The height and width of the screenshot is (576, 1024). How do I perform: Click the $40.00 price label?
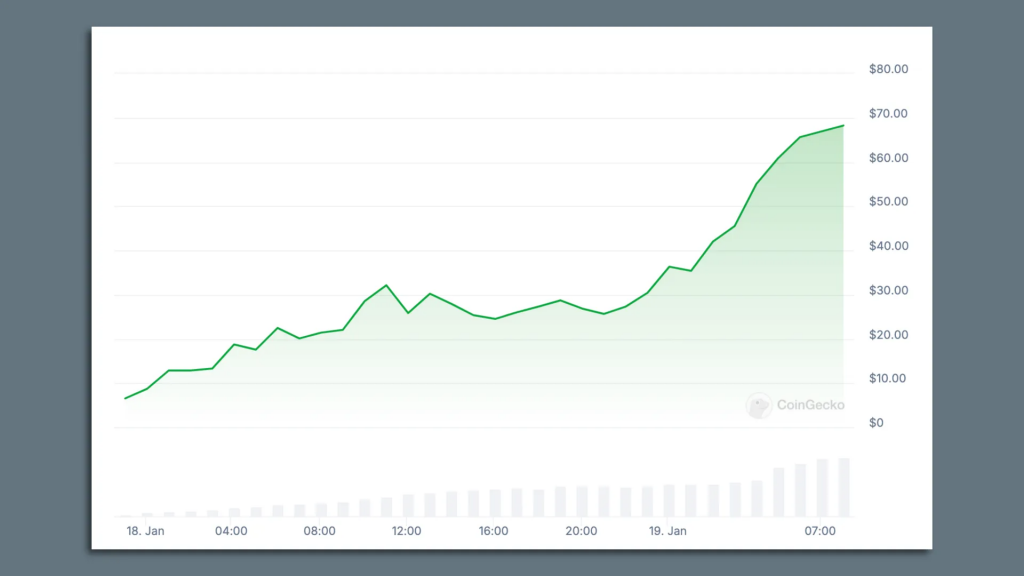[x=888, y=246]
